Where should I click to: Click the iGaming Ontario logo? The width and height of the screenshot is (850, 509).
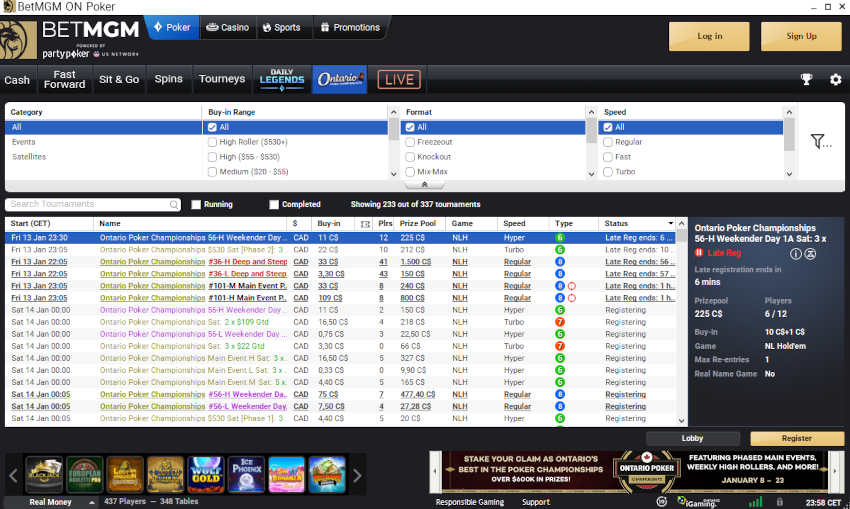(x=699, y=502)
